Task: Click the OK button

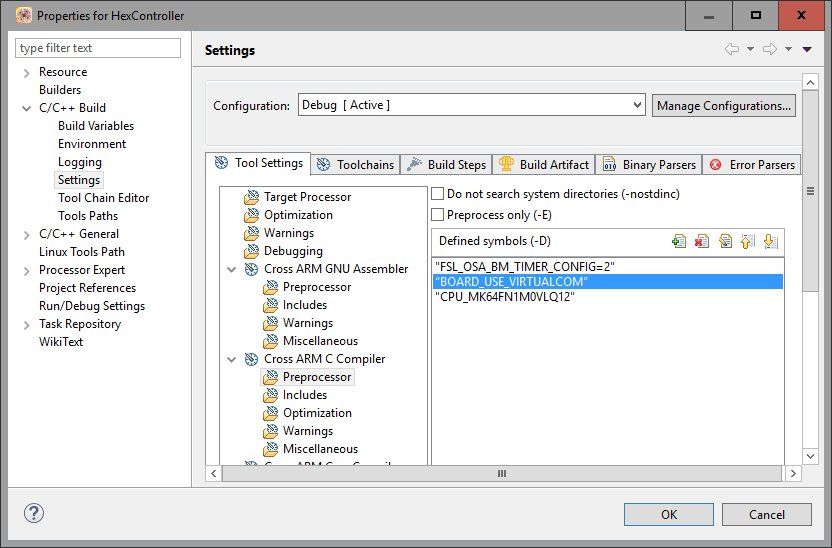Action: (669, 514)
